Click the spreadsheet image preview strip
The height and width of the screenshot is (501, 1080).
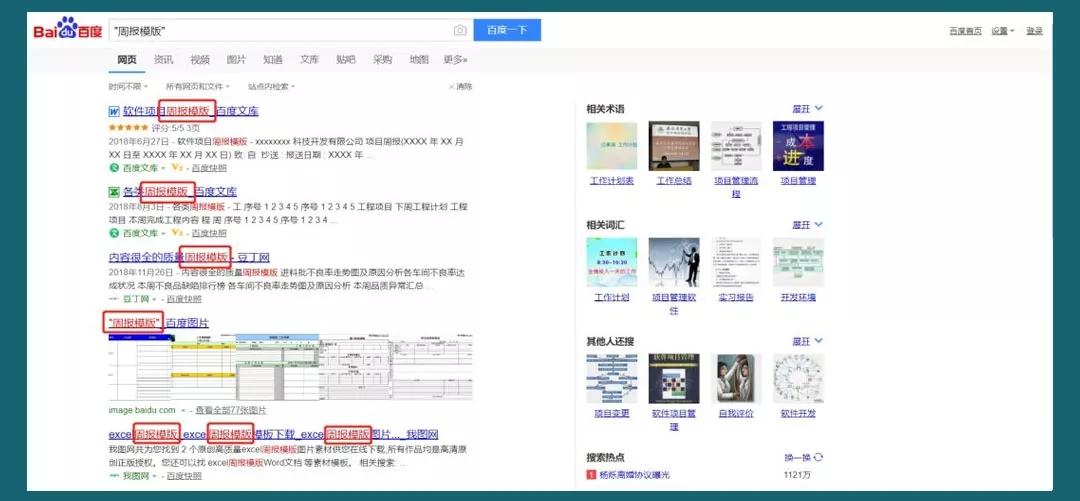291,367
